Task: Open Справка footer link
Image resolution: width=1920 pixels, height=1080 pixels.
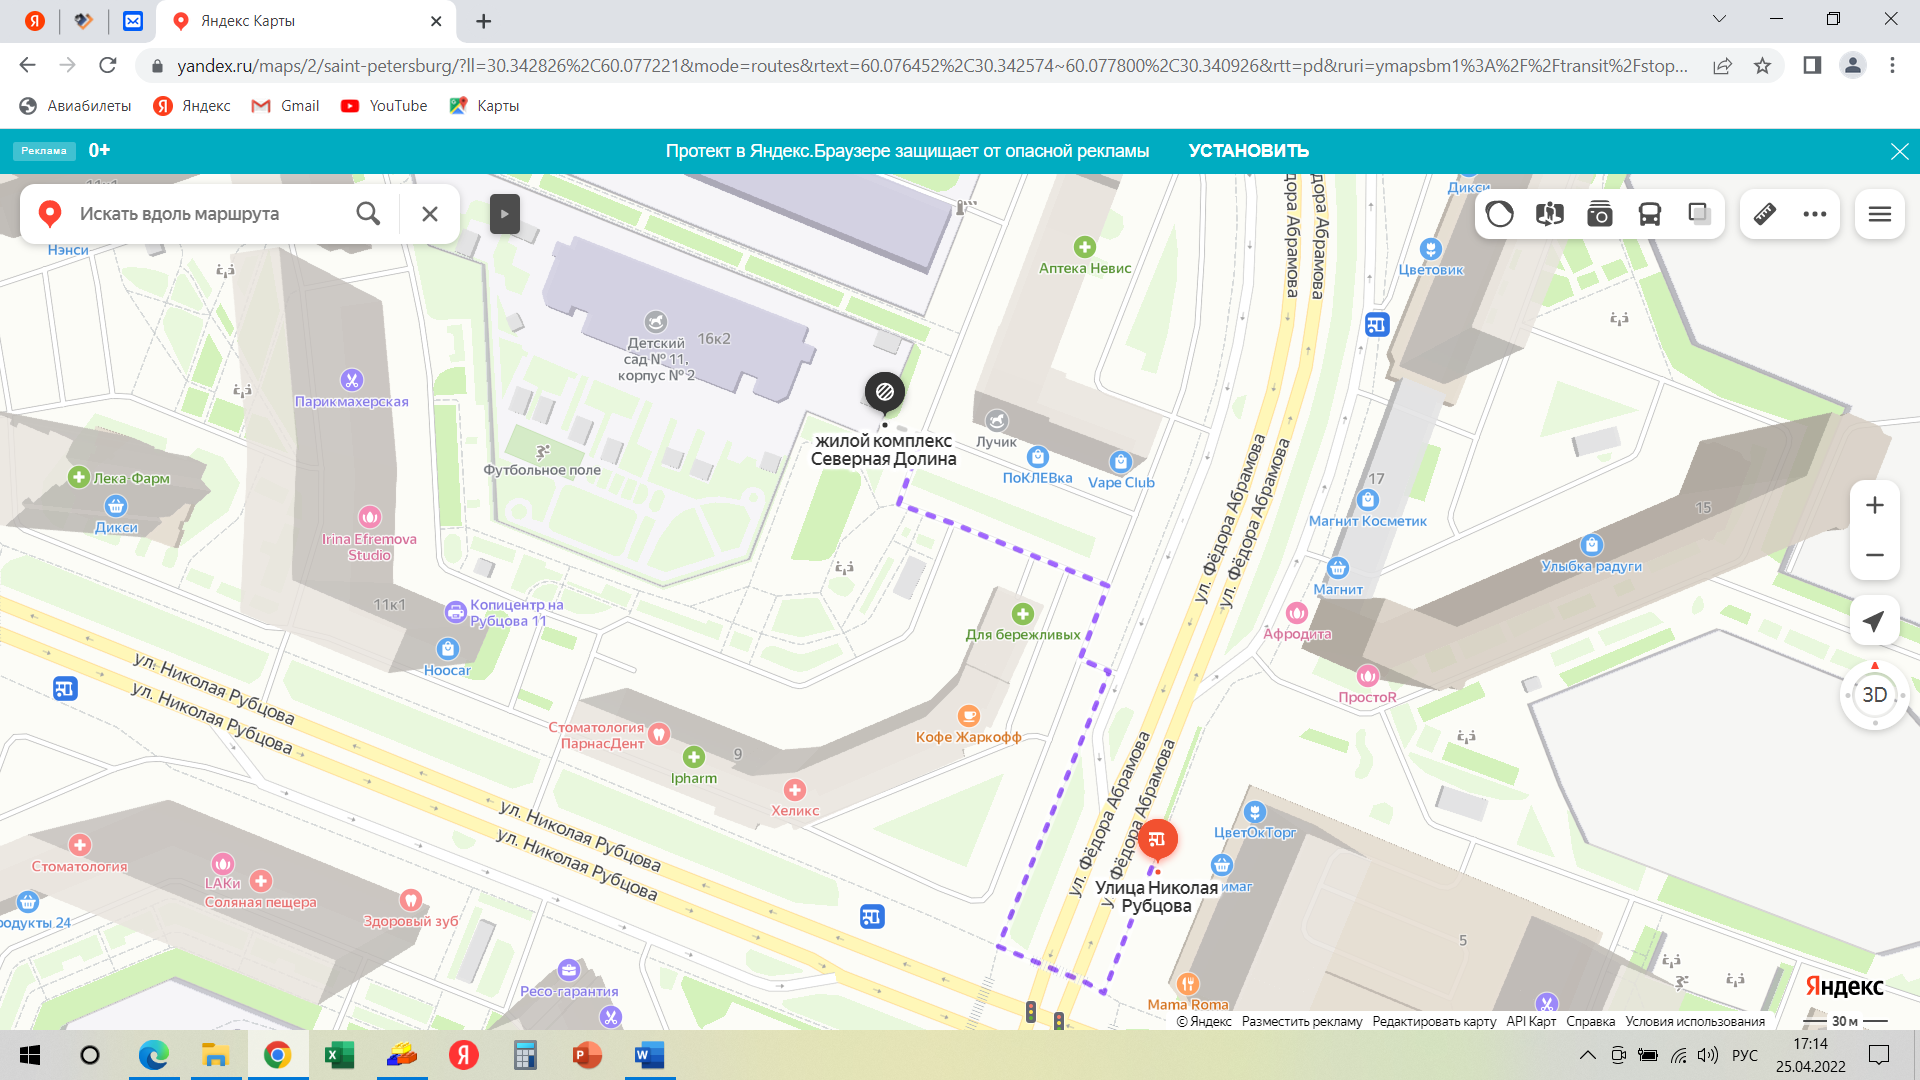Action: click(x=1590, y=1021)
